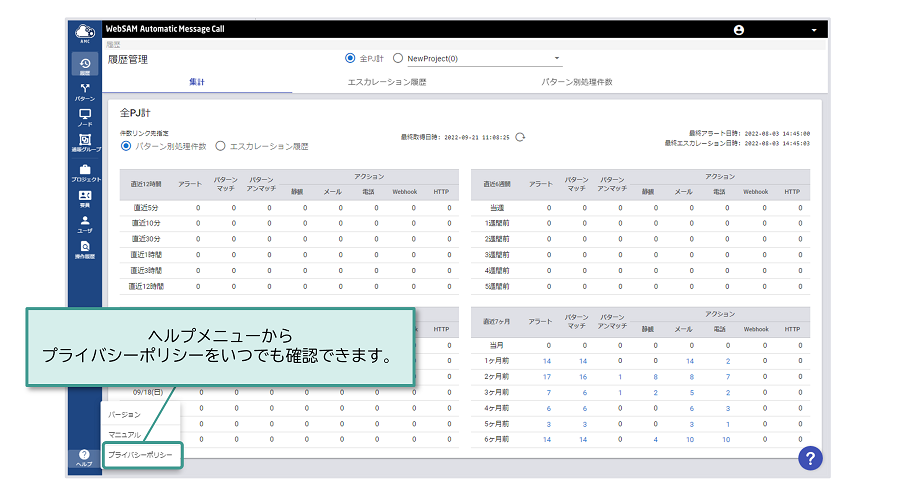This screenshot has width=900, height=499.
Task: Select the 全PJ計 radio button
Action: 349,59
